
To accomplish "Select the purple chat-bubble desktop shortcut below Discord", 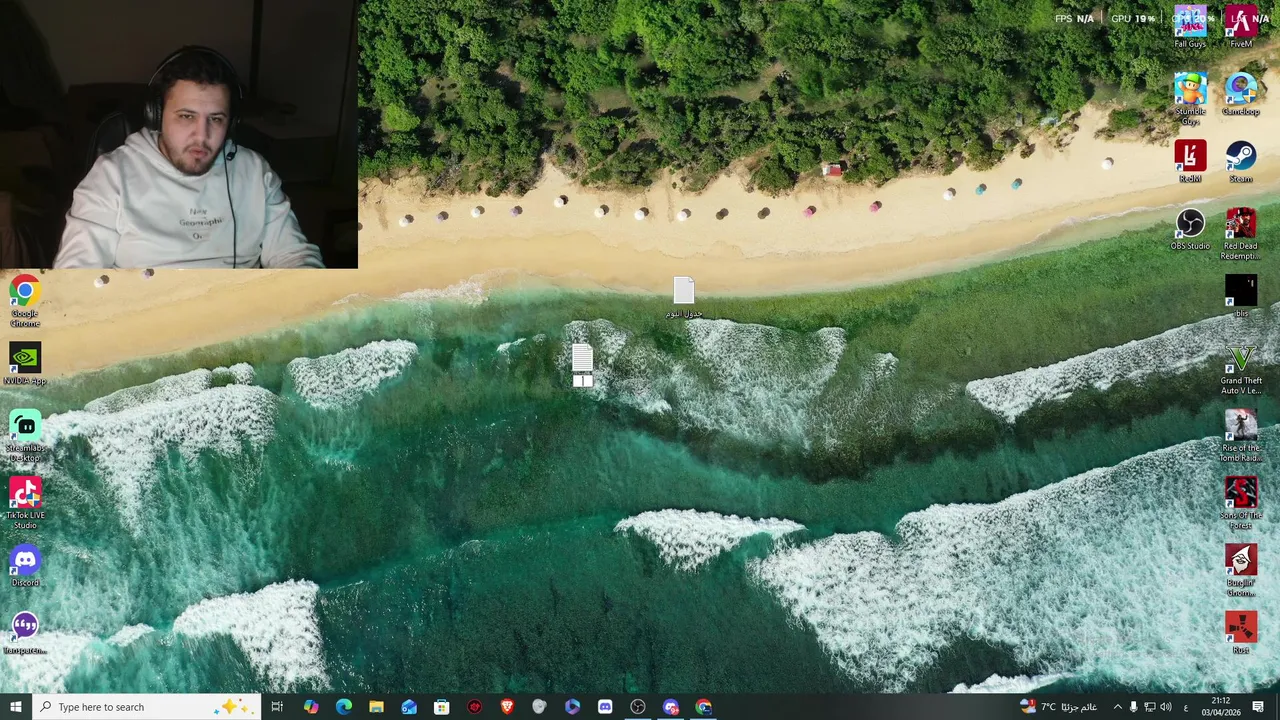I will [25, 634].
